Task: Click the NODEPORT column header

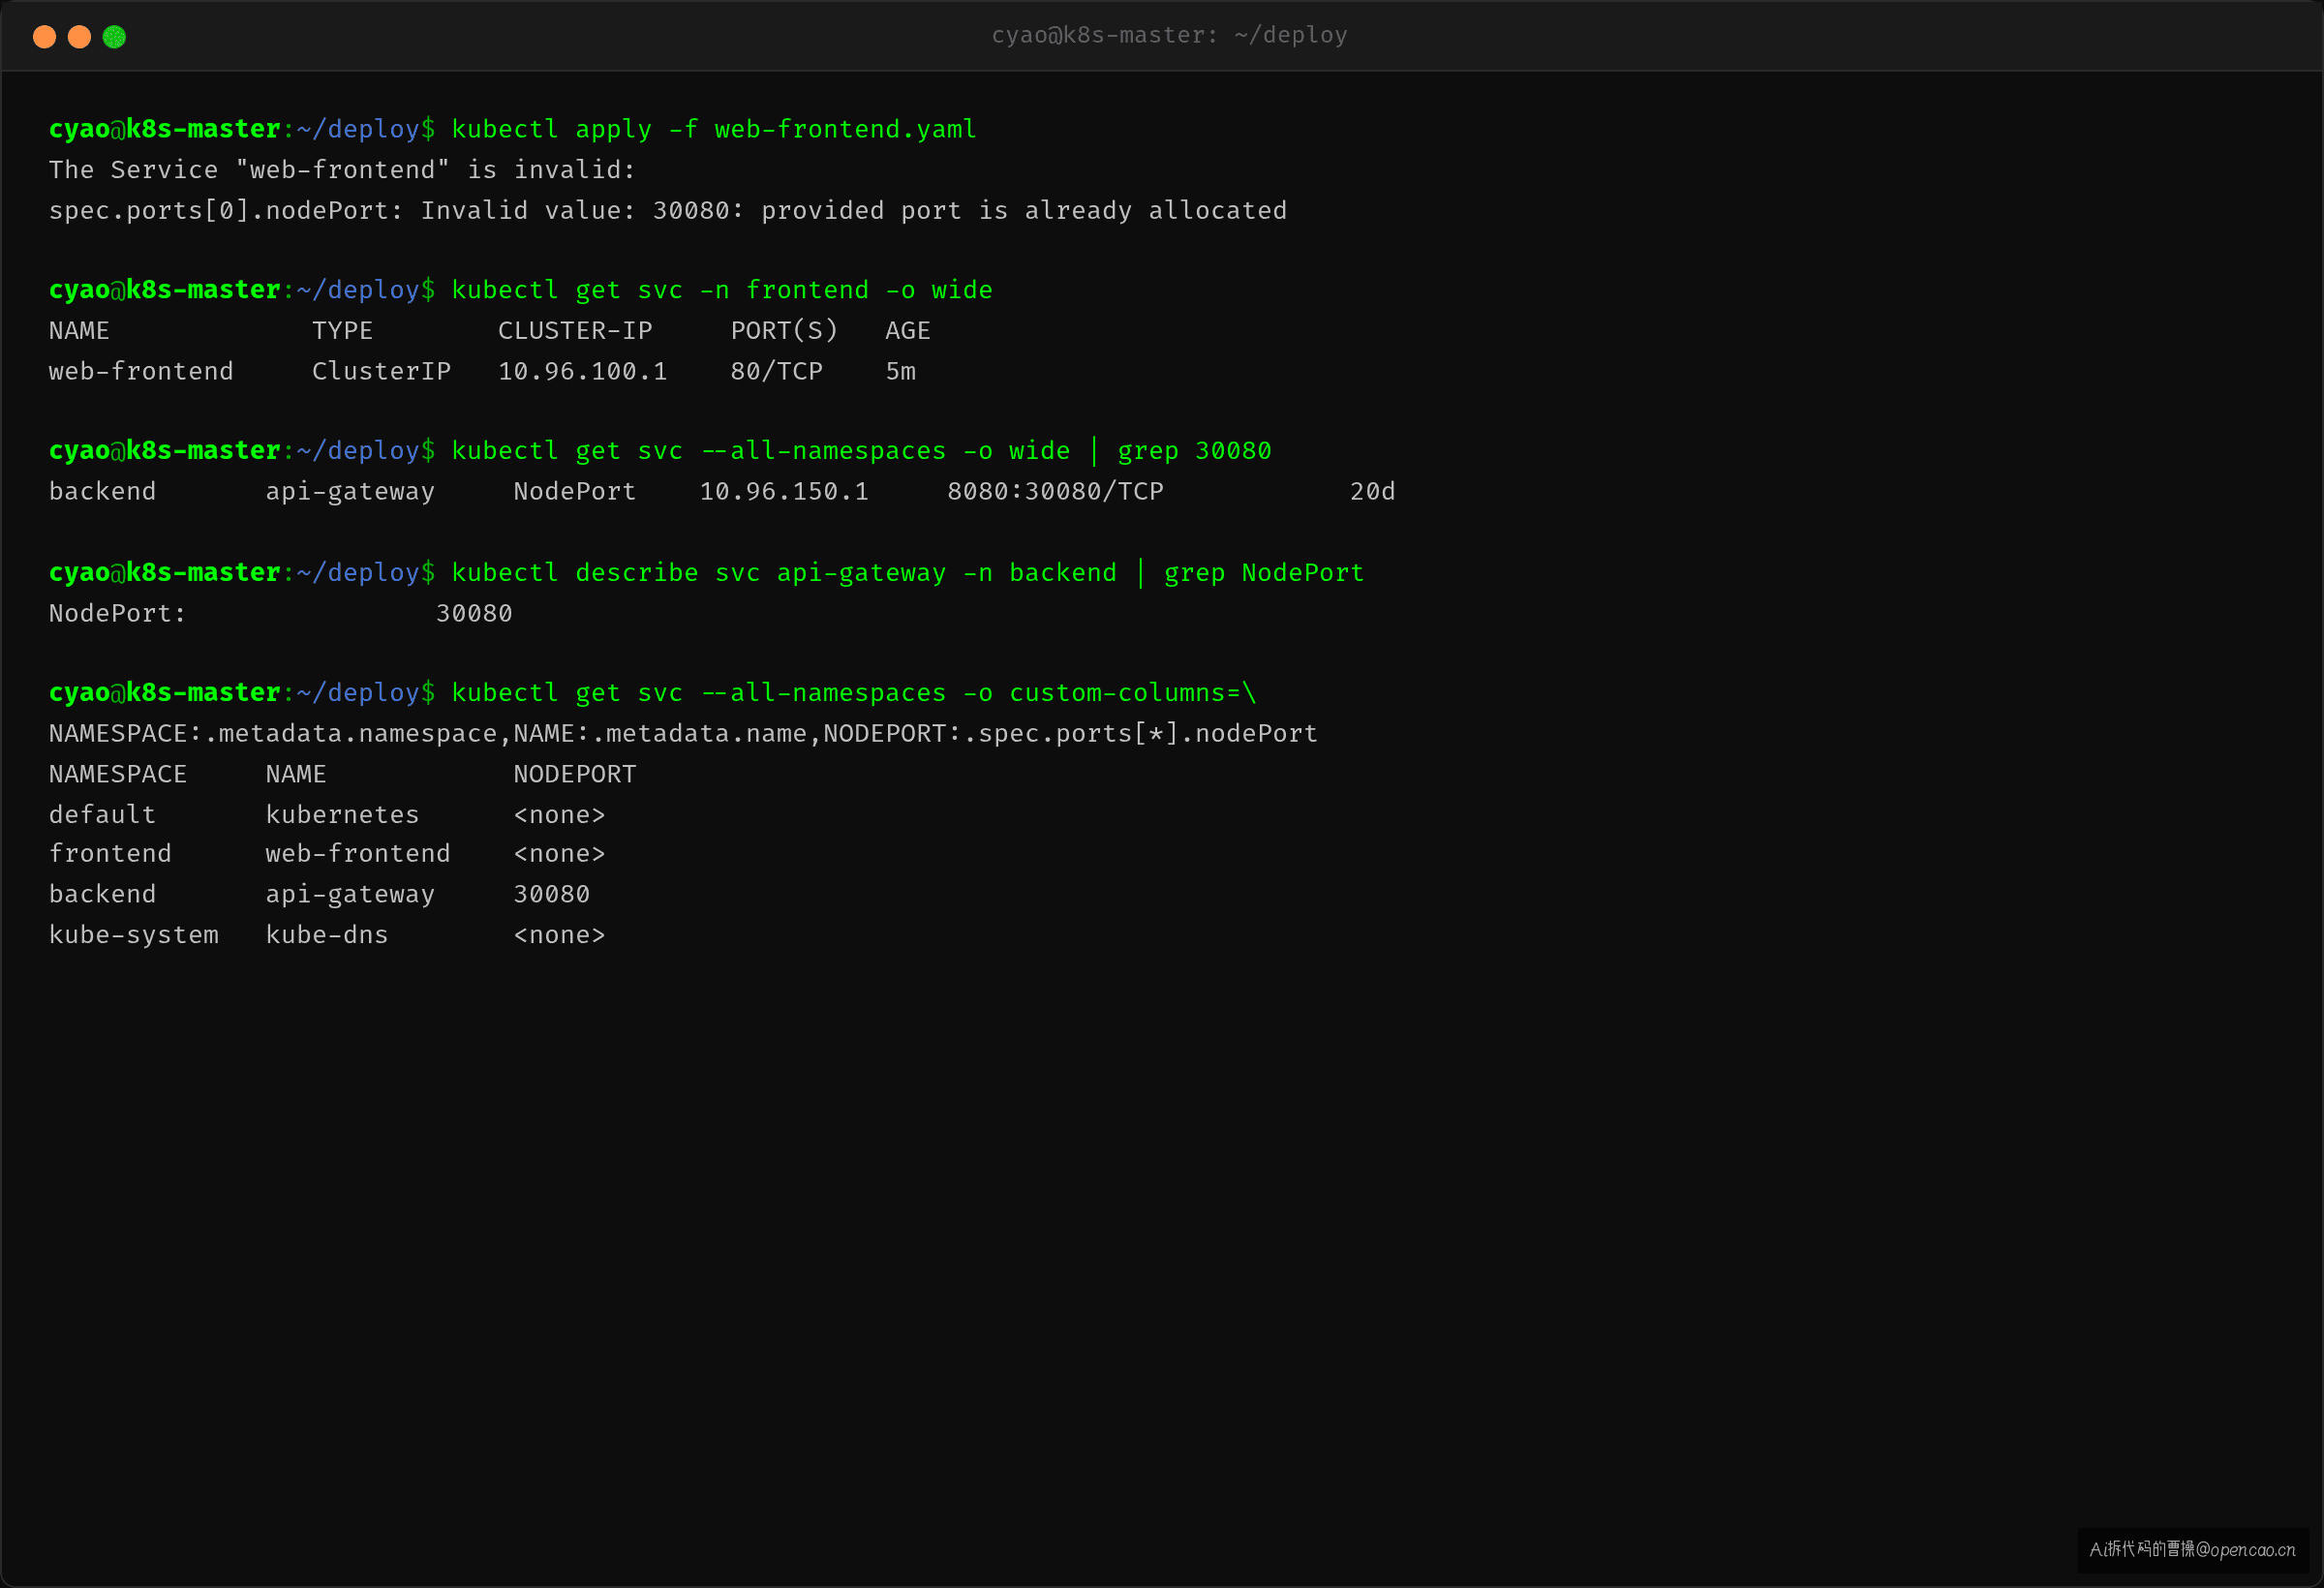Action: [x=575, y=774]
